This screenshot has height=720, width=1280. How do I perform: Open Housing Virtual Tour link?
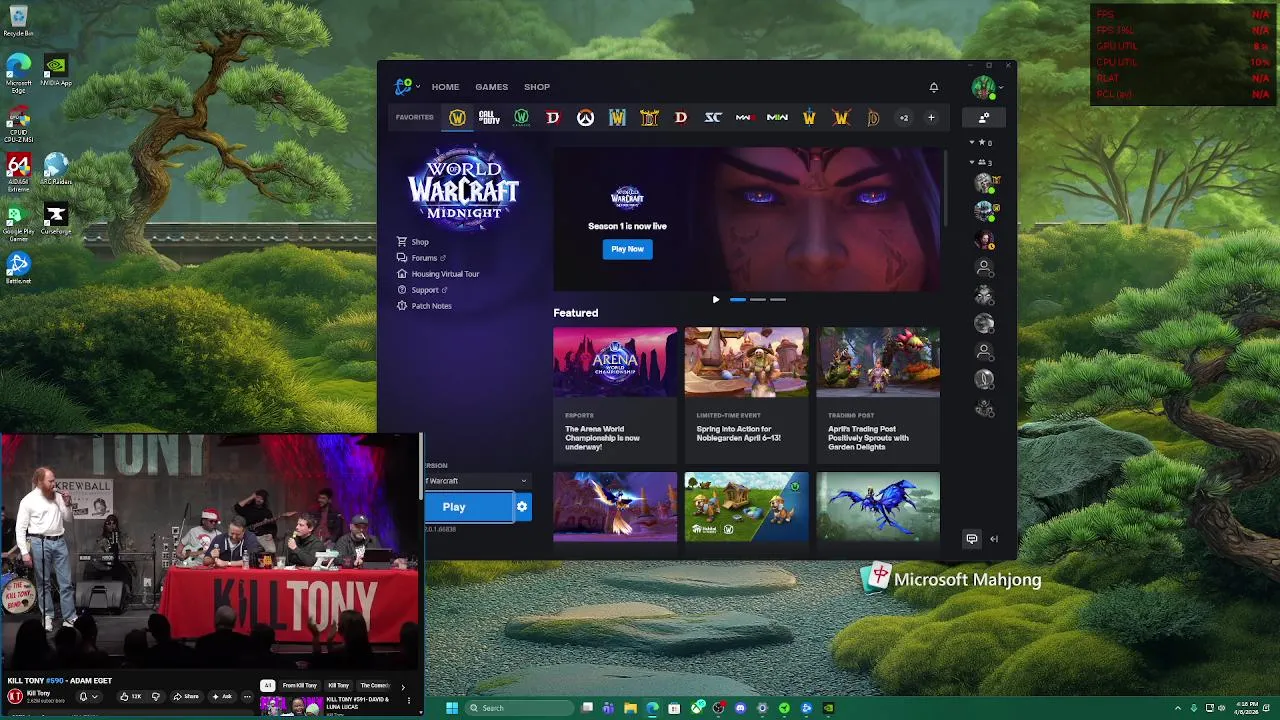[438, 274]
